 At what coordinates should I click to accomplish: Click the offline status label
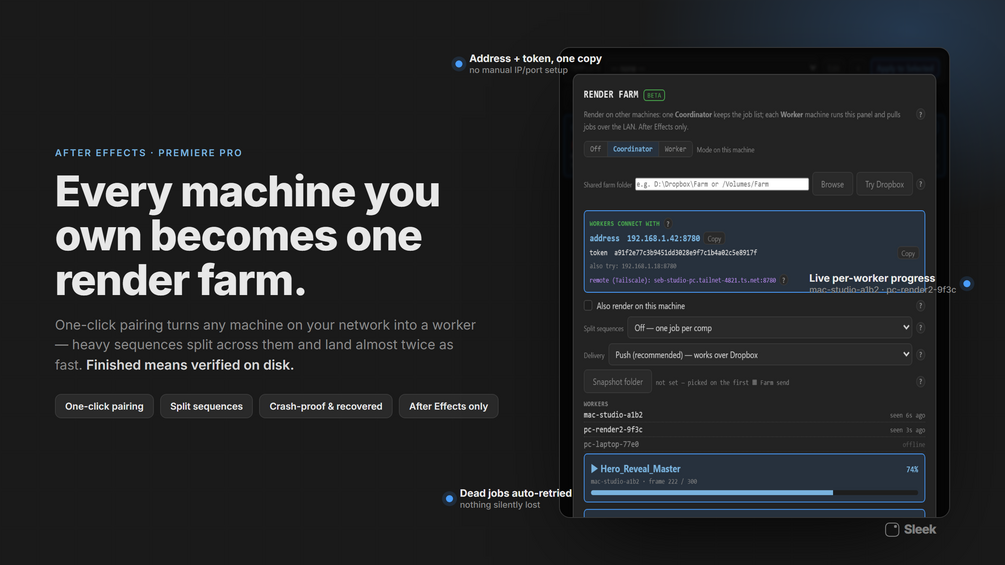click(x=913, y=445)
